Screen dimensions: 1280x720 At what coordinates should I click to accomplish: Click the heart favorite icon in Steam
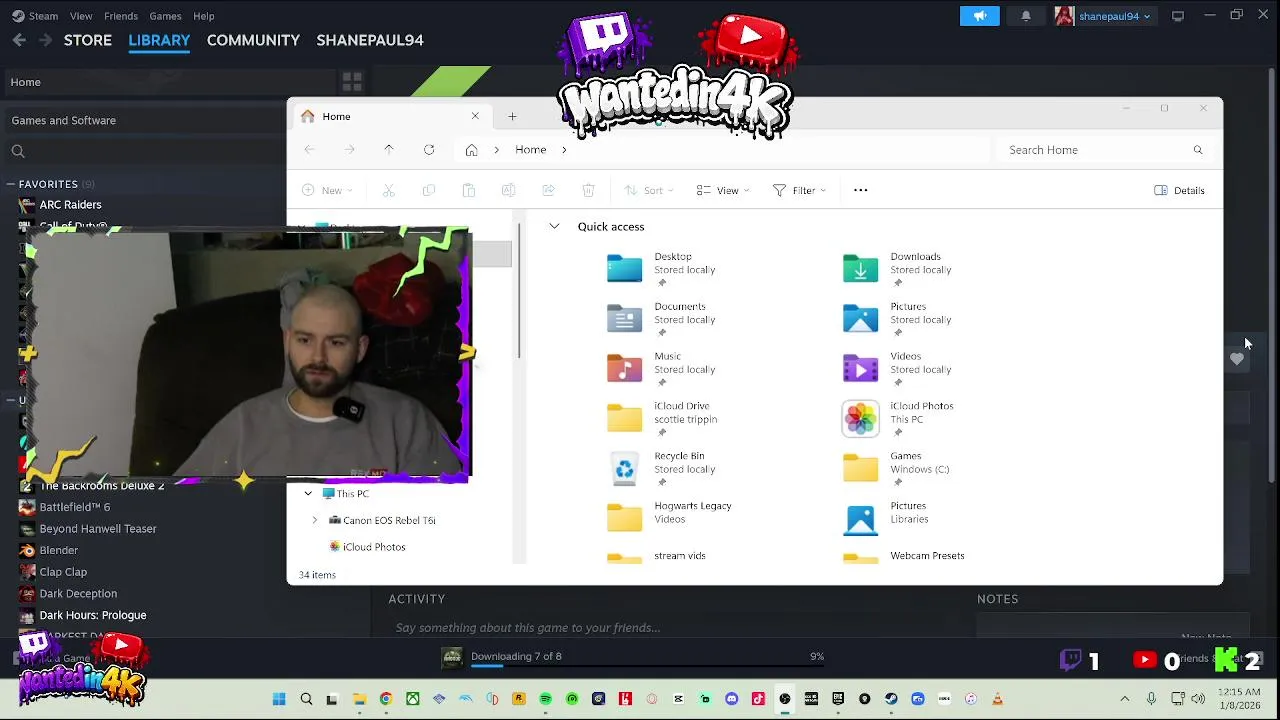pyautogui.click(x=1237, y=360)
